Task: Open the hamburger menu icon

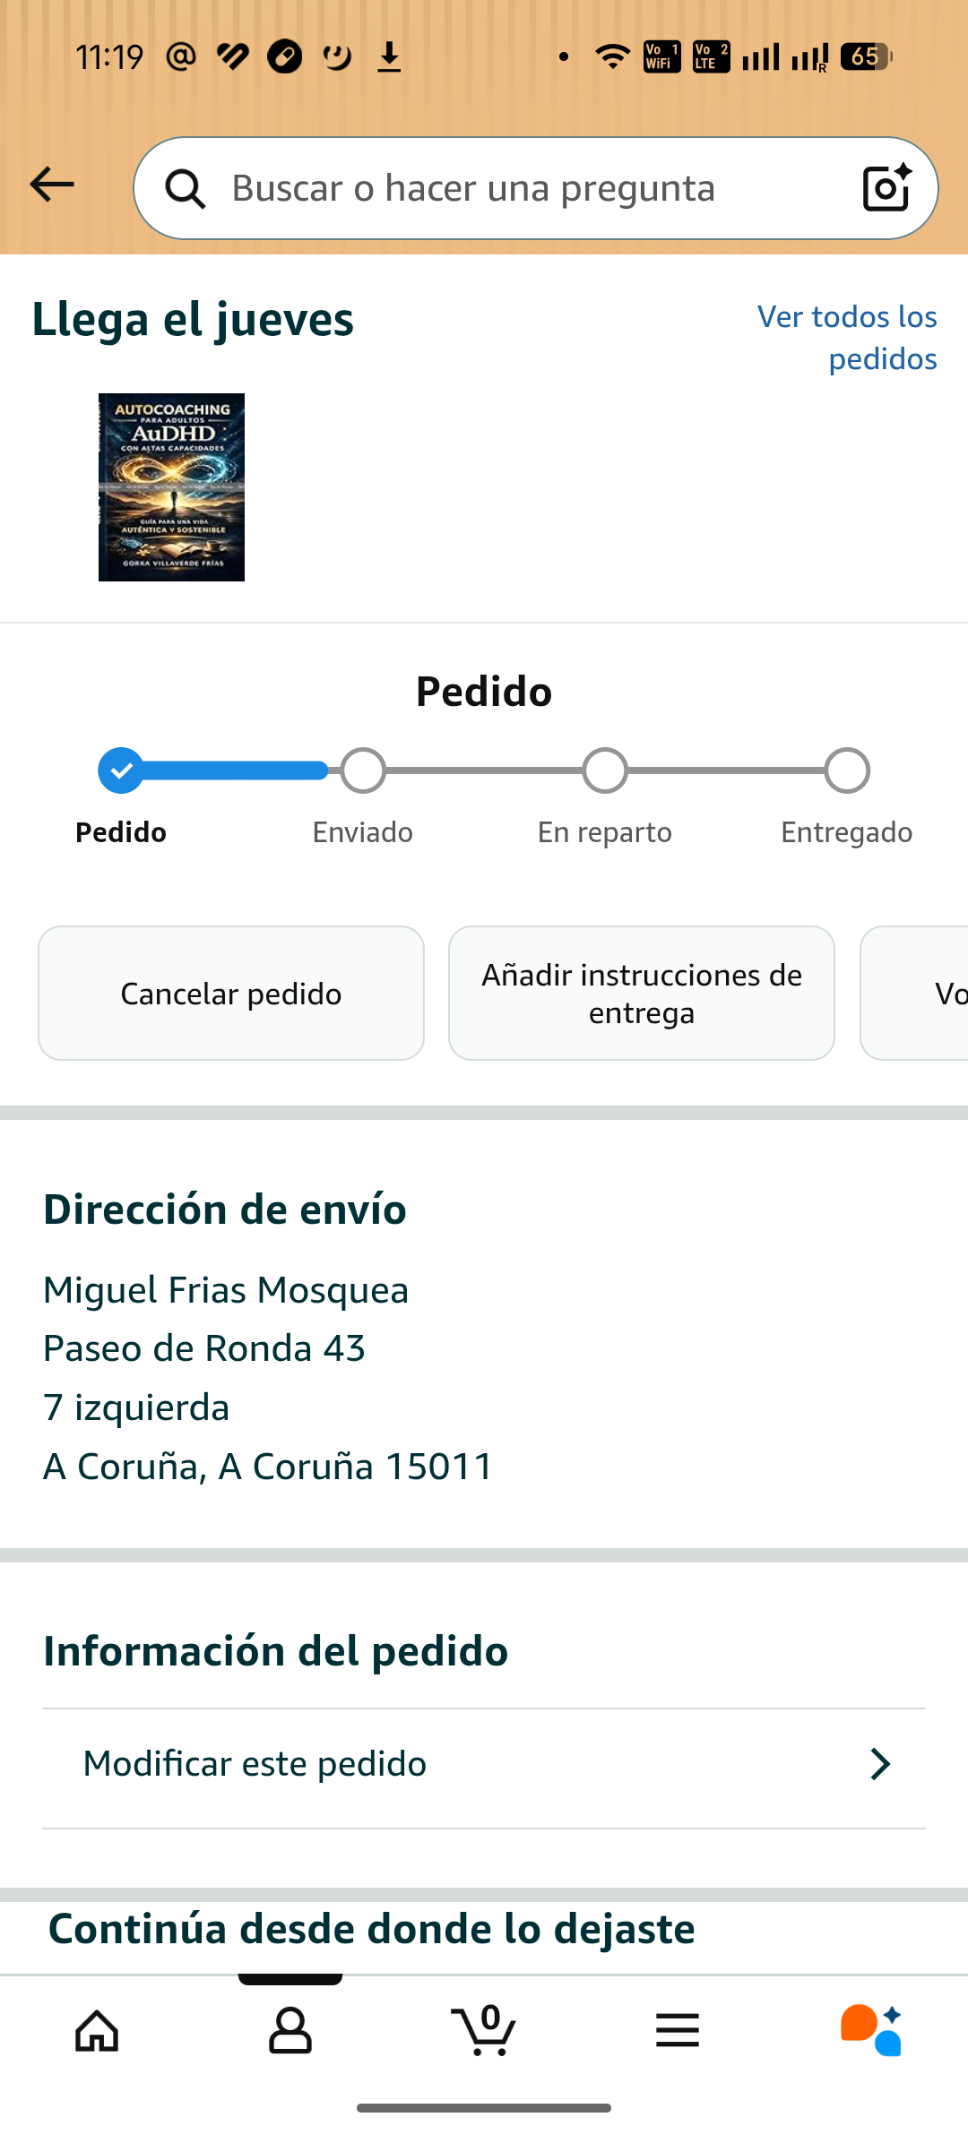Action: tap(677, 2031)
